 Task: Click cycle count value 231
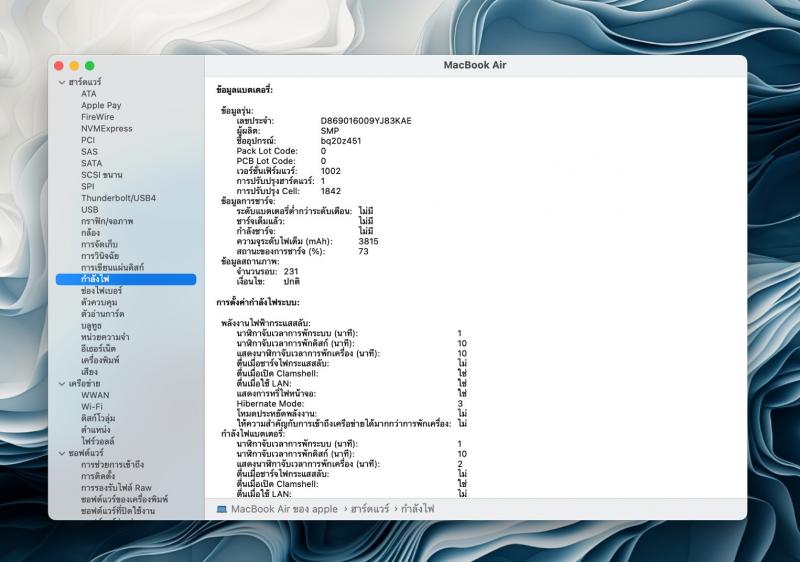point(291,271)
